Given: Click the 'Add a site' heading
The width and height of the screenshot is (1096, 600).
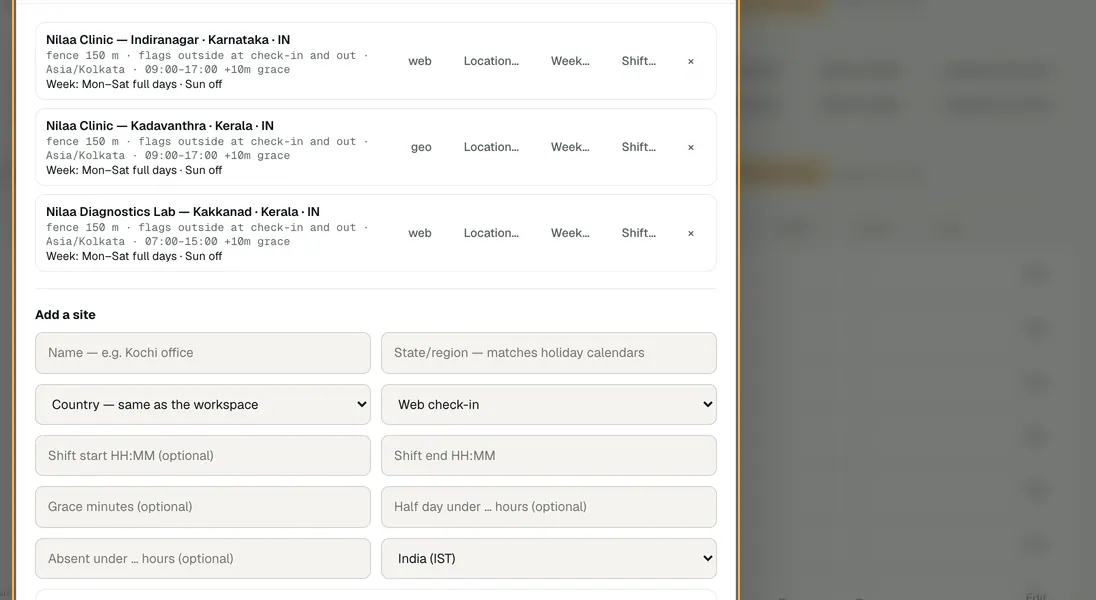Looking at the screenshot, I should pos(65,315).
